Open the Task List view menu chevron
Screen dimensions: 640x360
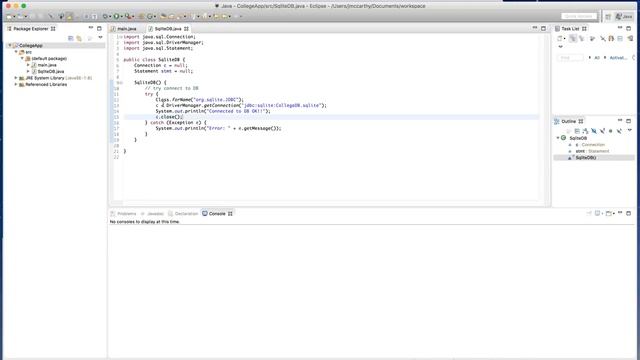(x=560, y=47)
